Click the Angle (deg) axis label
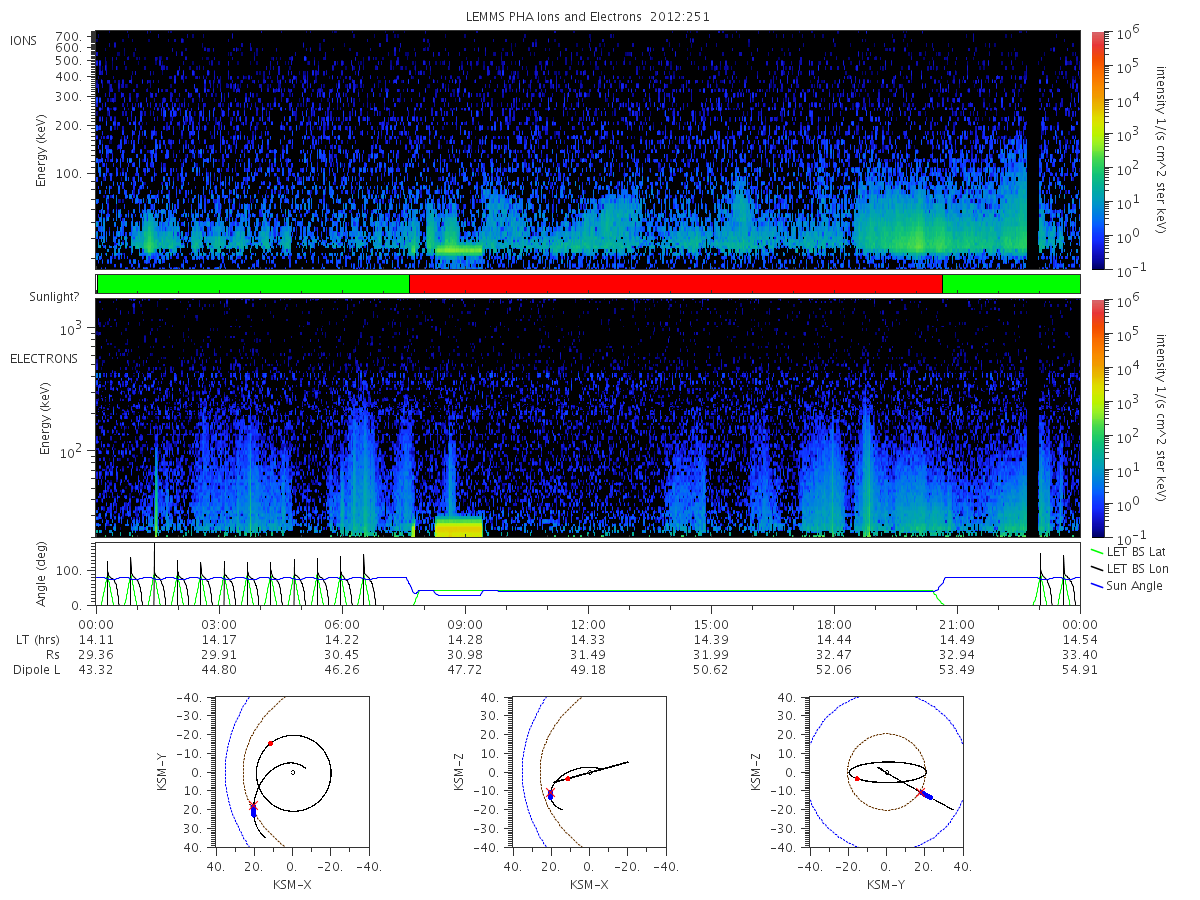The height and width of the screenshot is (900, 1200). tap(44, 574)
